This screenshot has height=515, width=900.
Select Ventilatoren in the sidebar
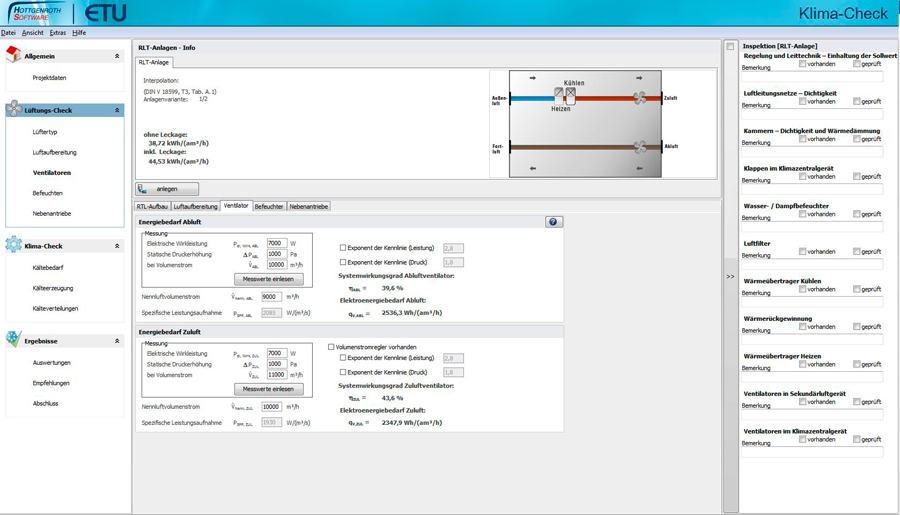pyautogui.click(x=52, y=173)
